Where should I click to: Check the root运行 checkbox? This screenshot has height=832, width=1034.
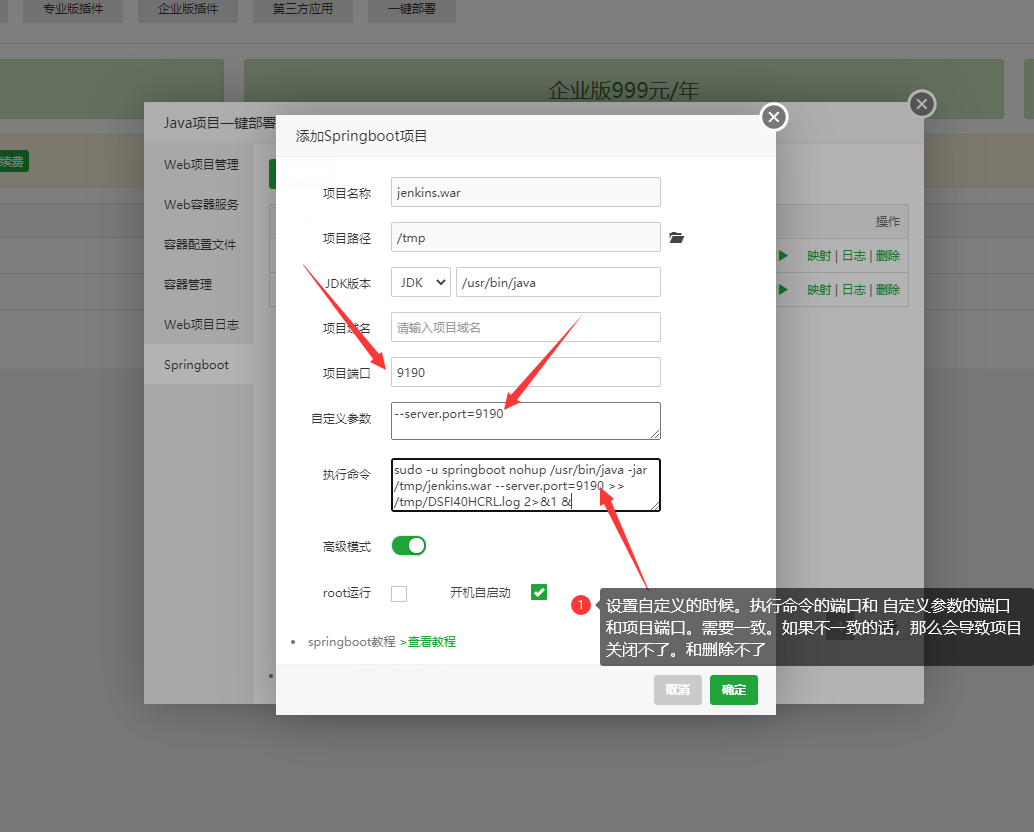399,593
